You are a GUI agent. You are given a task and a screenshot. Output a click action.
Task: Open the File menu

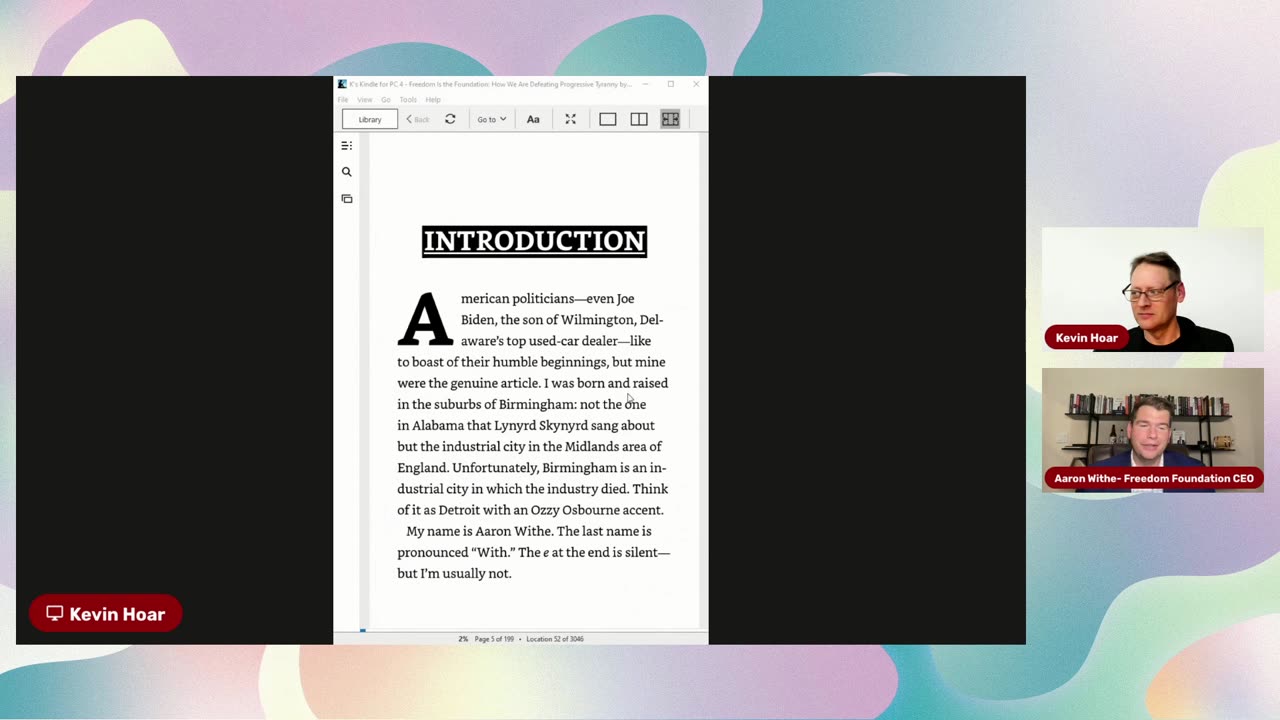pos(342,100)
